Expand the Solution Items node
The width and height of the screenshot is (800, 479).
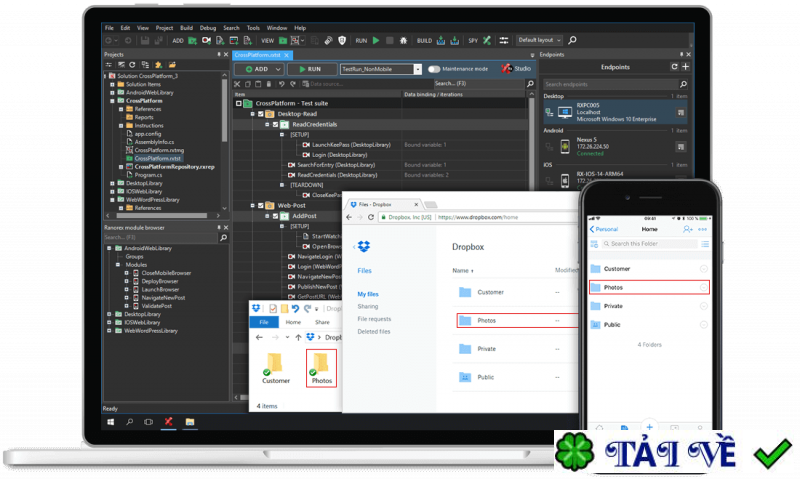pos(112,85)
